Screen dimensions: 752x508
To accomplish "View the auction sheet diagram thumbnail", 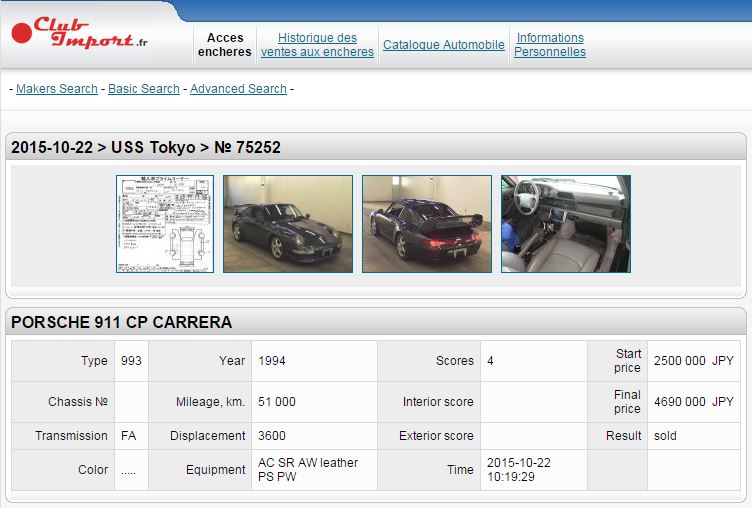I will 165,224.
